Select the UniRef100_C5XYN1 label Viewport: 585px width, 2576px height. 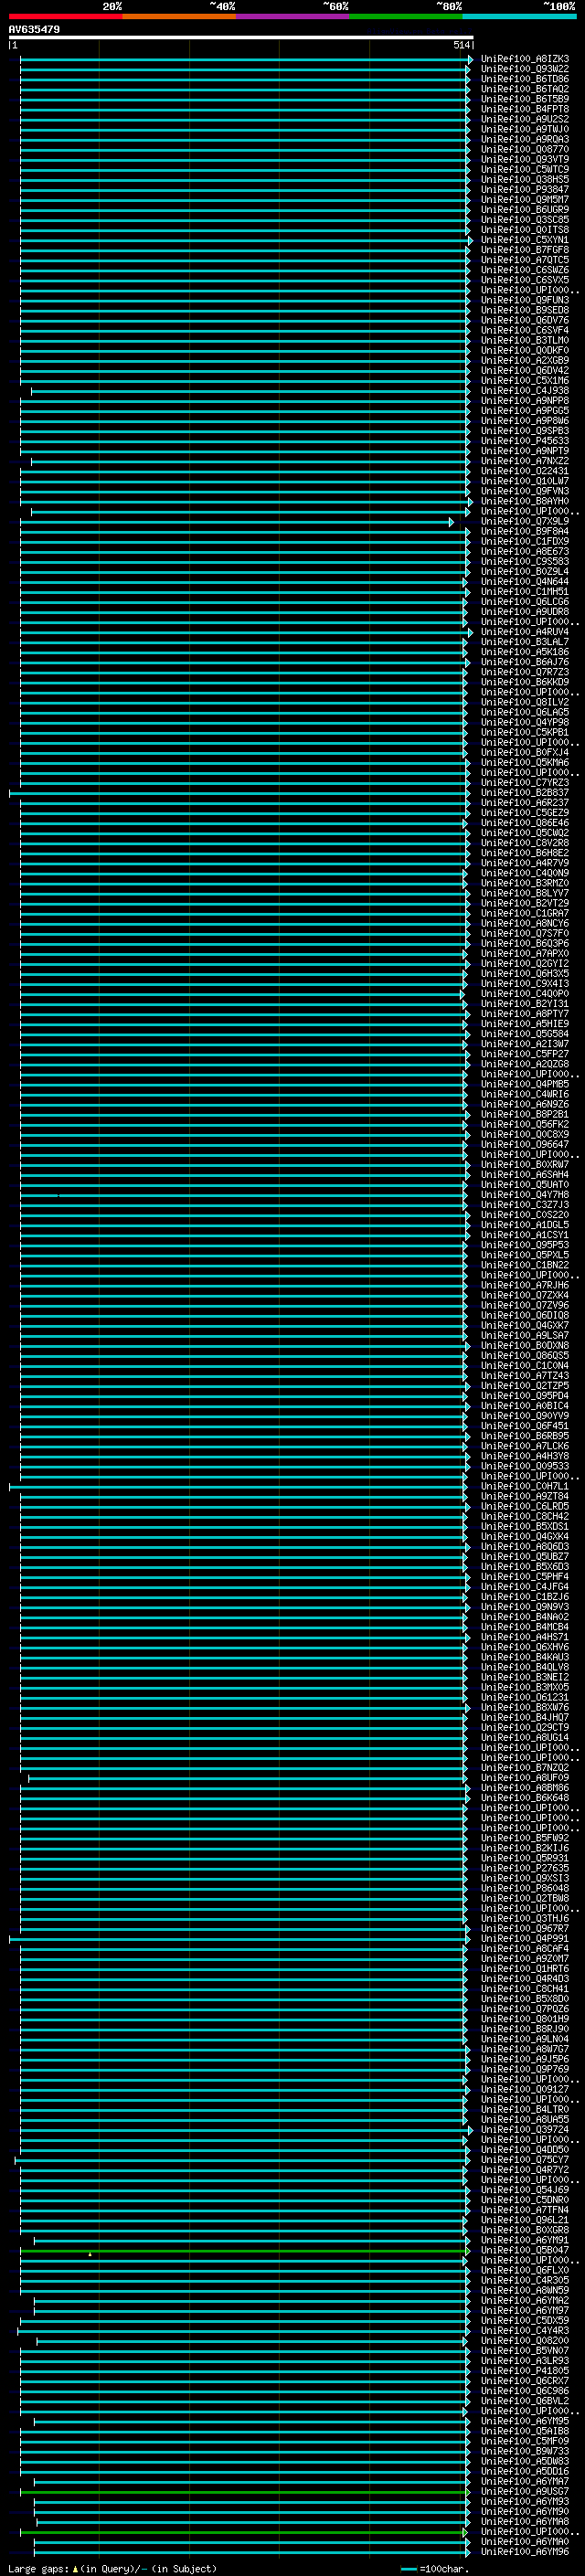[525, 240]
